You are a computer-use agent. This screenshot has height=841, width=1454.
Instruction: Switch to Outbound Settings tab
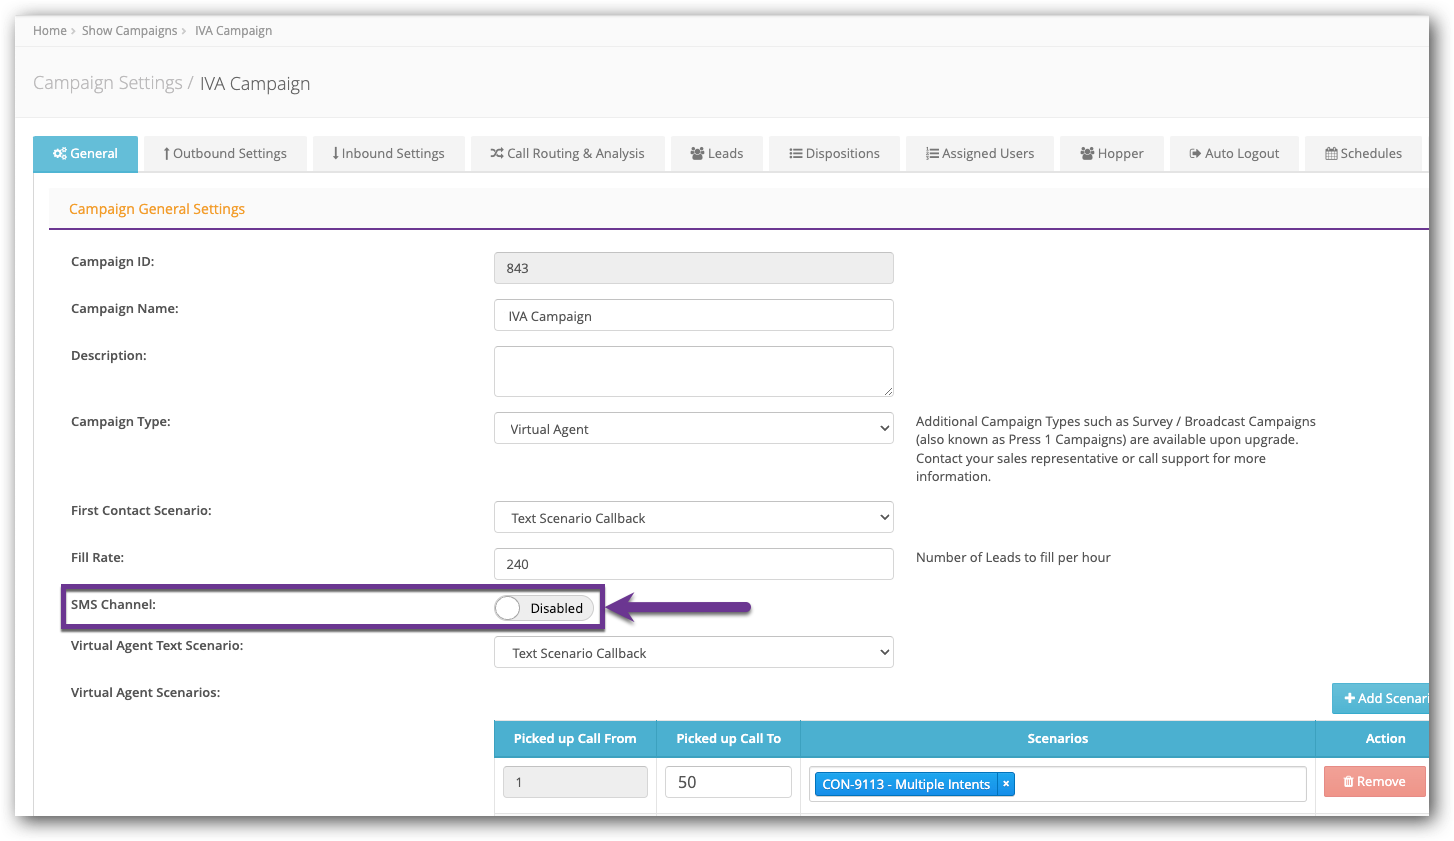tap(225, 153)
